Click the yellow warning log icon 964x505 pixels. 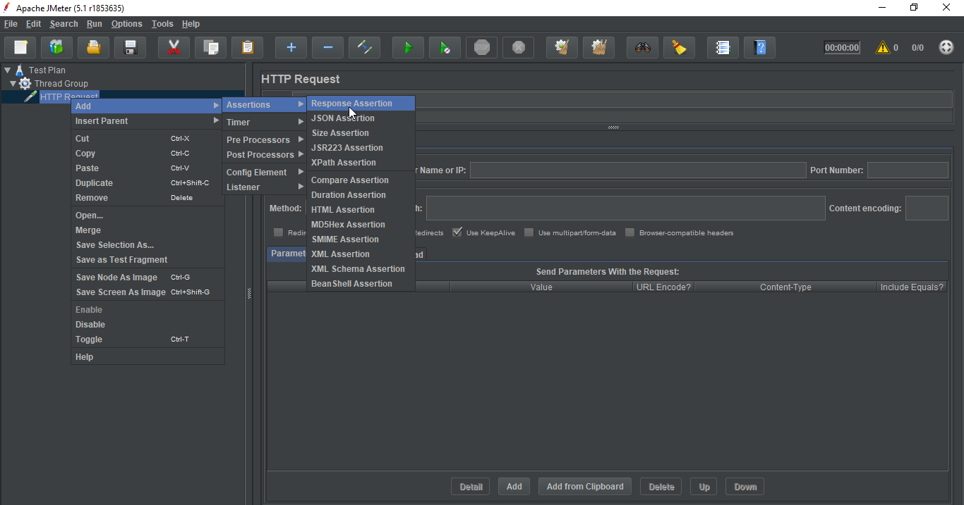pyautogui.click(x=882, y=47)
